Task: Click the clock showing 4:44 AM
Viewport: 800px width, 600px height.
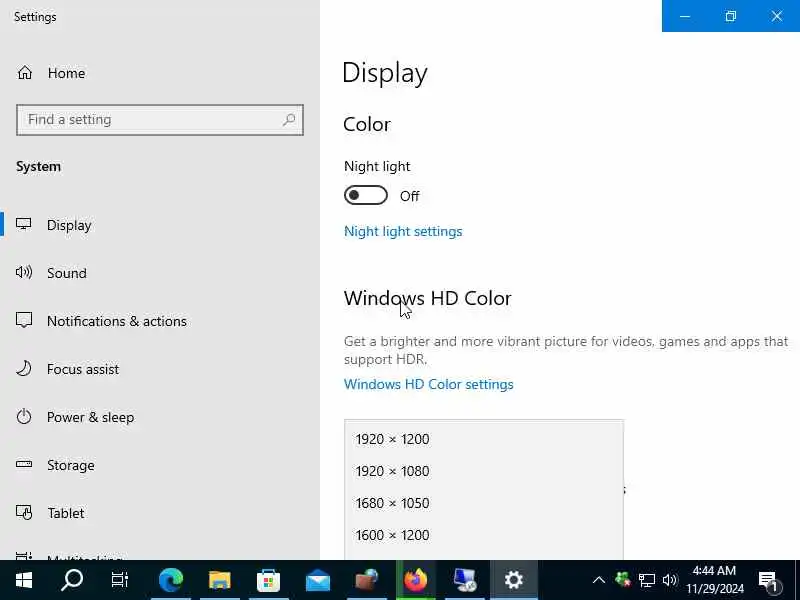Action: [714, 580]
